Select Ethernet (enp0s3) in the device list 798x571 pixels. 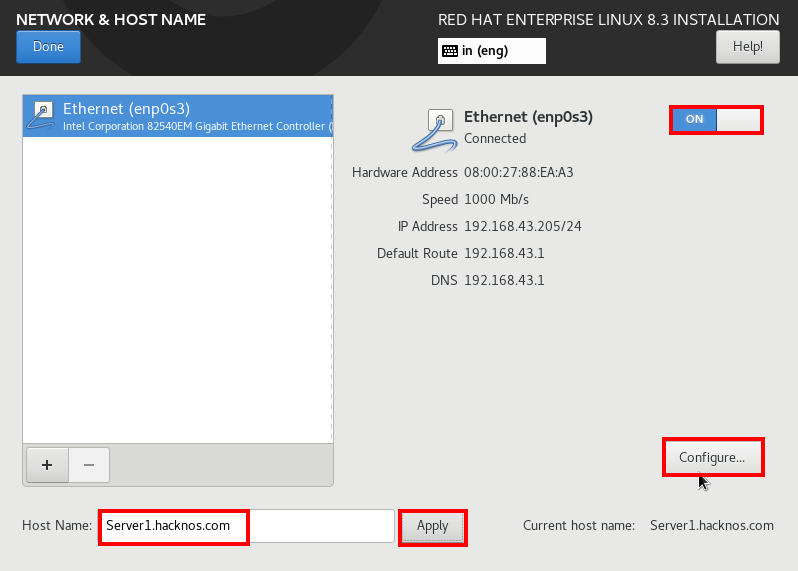(x=126, y=108)
